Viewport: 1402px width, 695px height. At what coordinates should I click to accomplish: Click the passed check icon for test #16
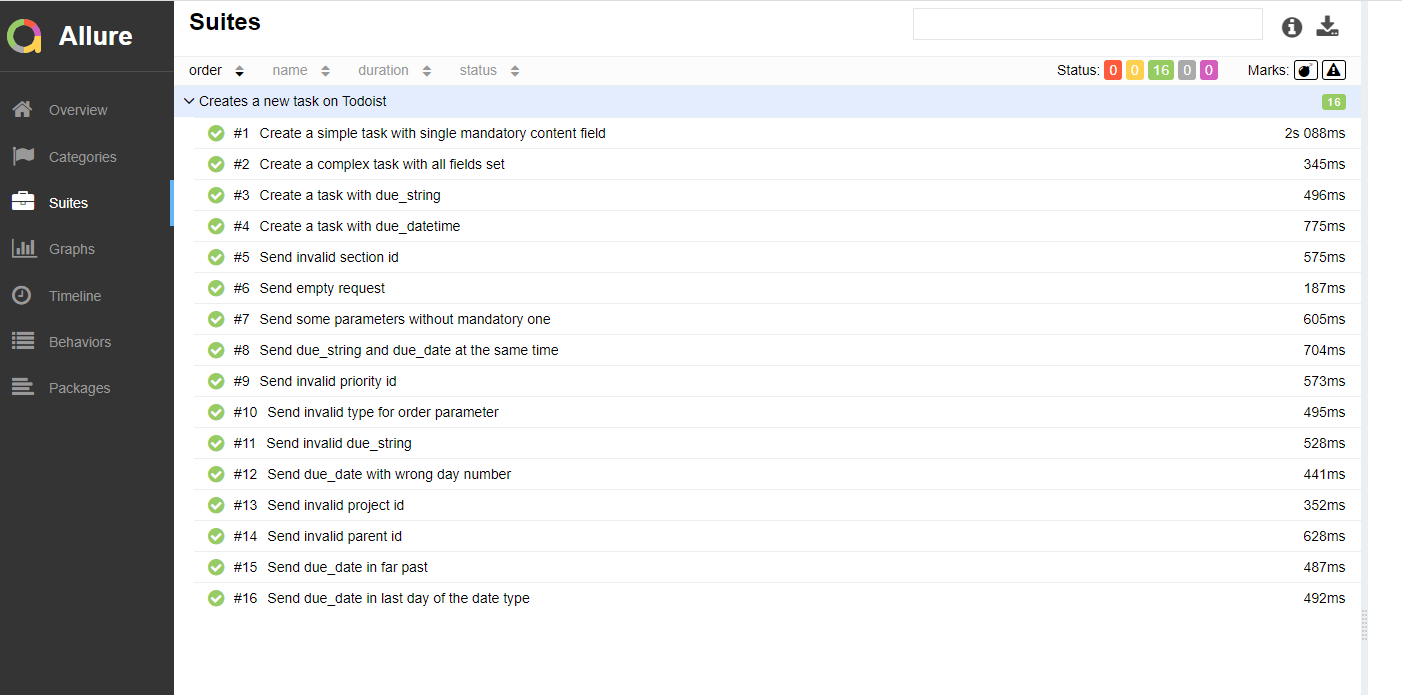[216, 598]
